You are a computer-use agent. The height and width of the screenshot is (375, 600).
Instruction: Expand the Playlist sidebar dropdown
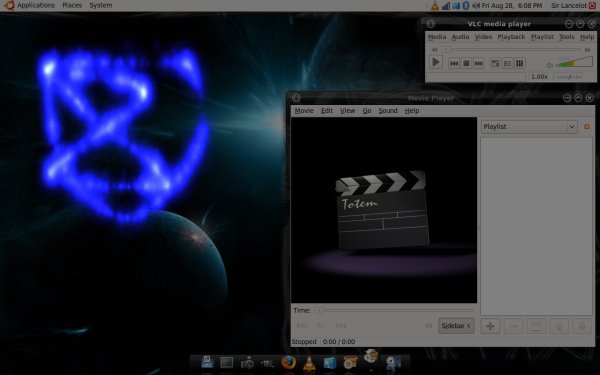[529, 127]
